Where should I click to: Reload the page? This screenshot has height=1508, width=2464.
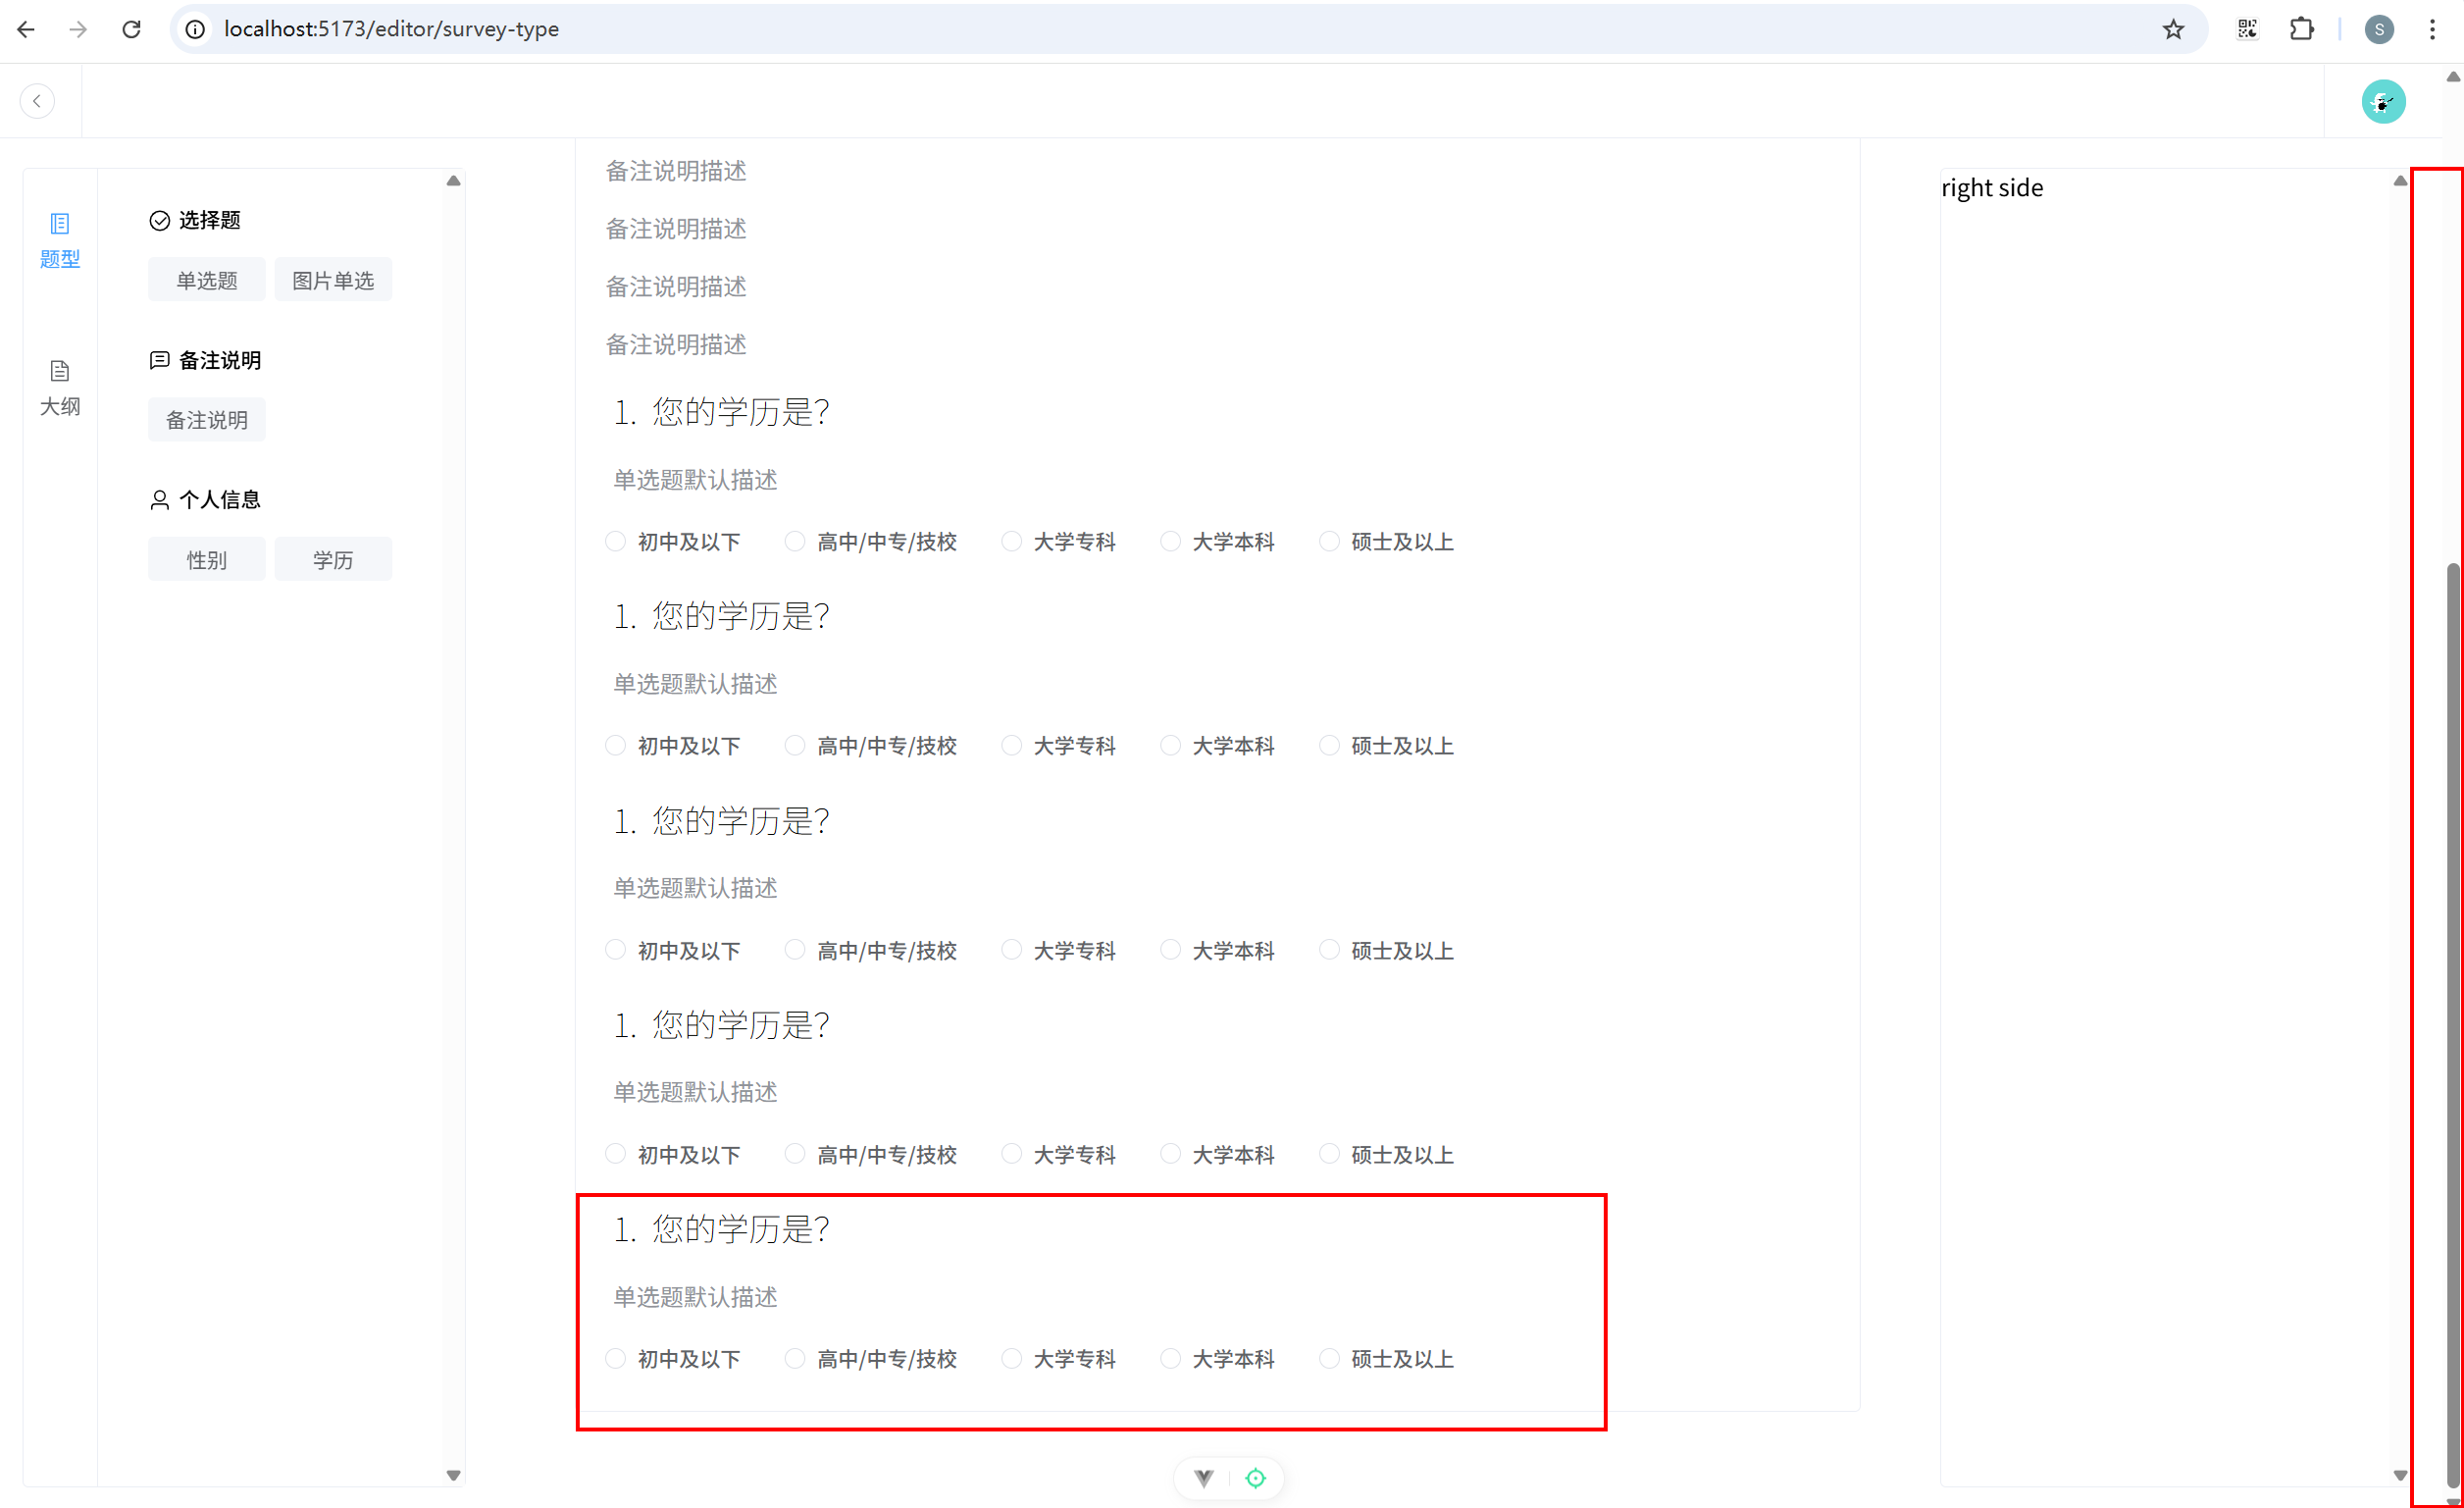[131, 29]
